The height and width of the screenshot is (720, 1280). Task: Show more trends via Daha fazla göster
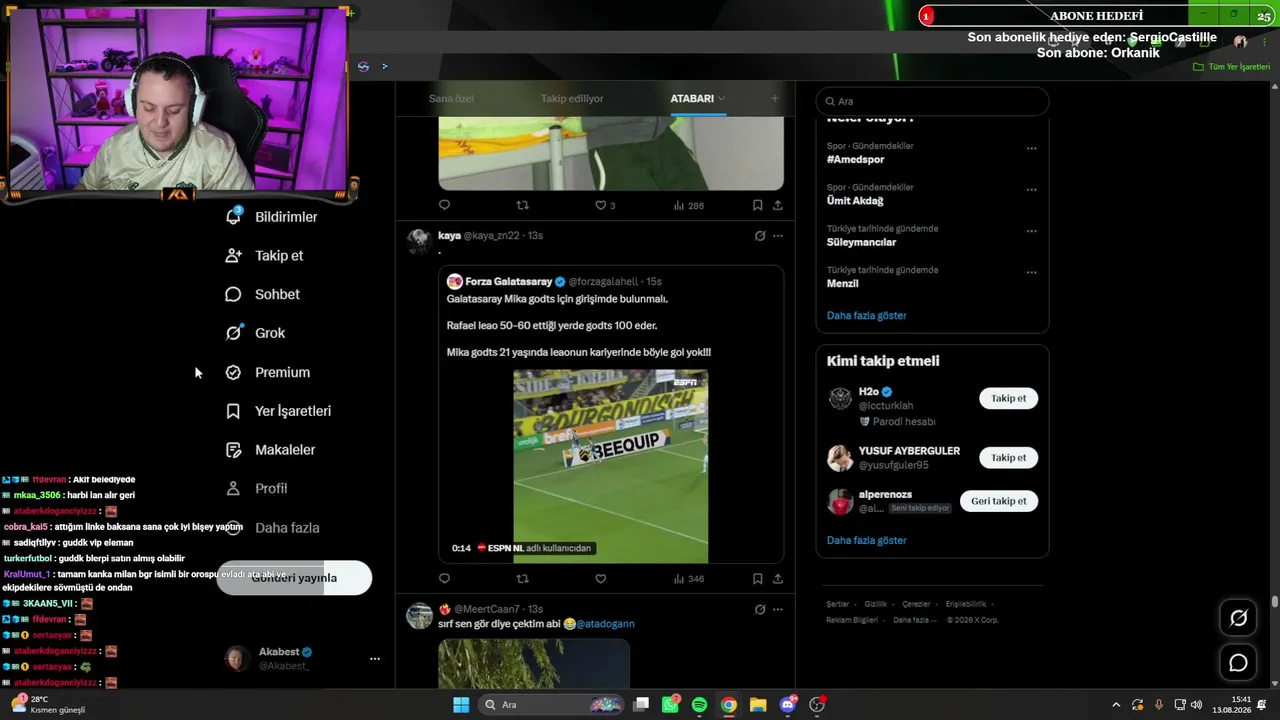click(867, 315)
